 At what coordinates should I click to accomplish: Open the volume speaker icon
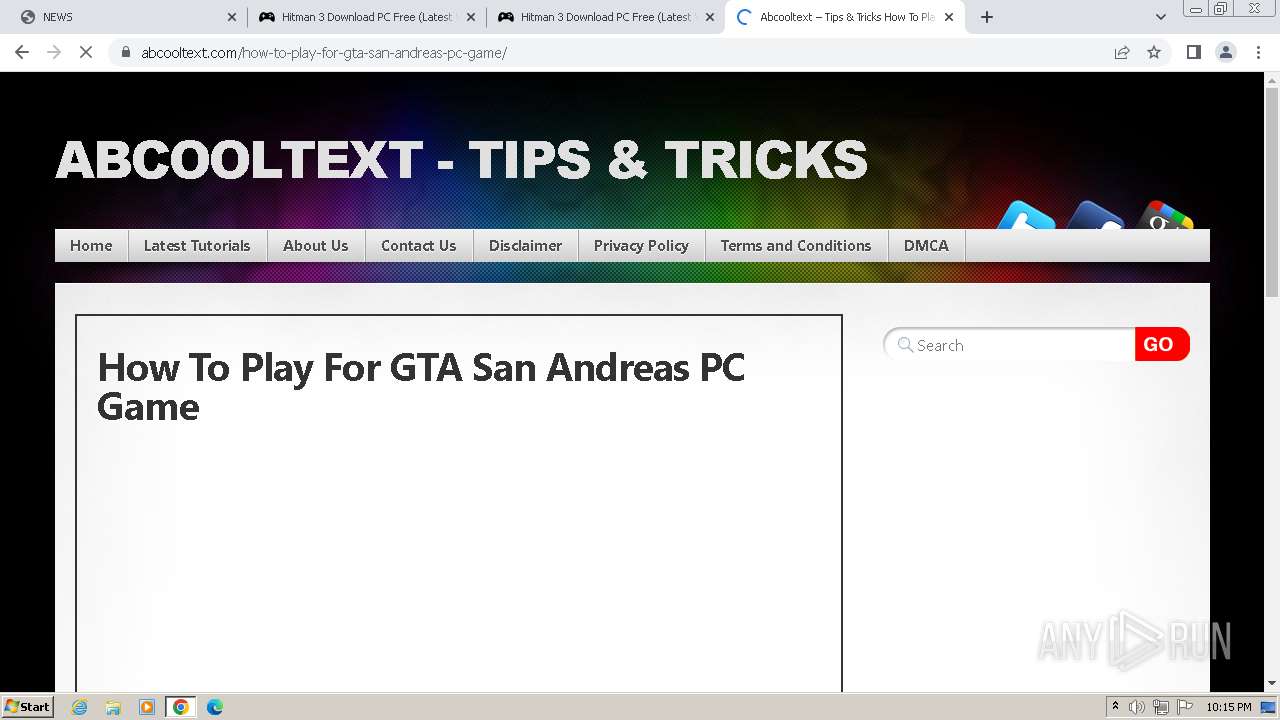point(1137,707)
